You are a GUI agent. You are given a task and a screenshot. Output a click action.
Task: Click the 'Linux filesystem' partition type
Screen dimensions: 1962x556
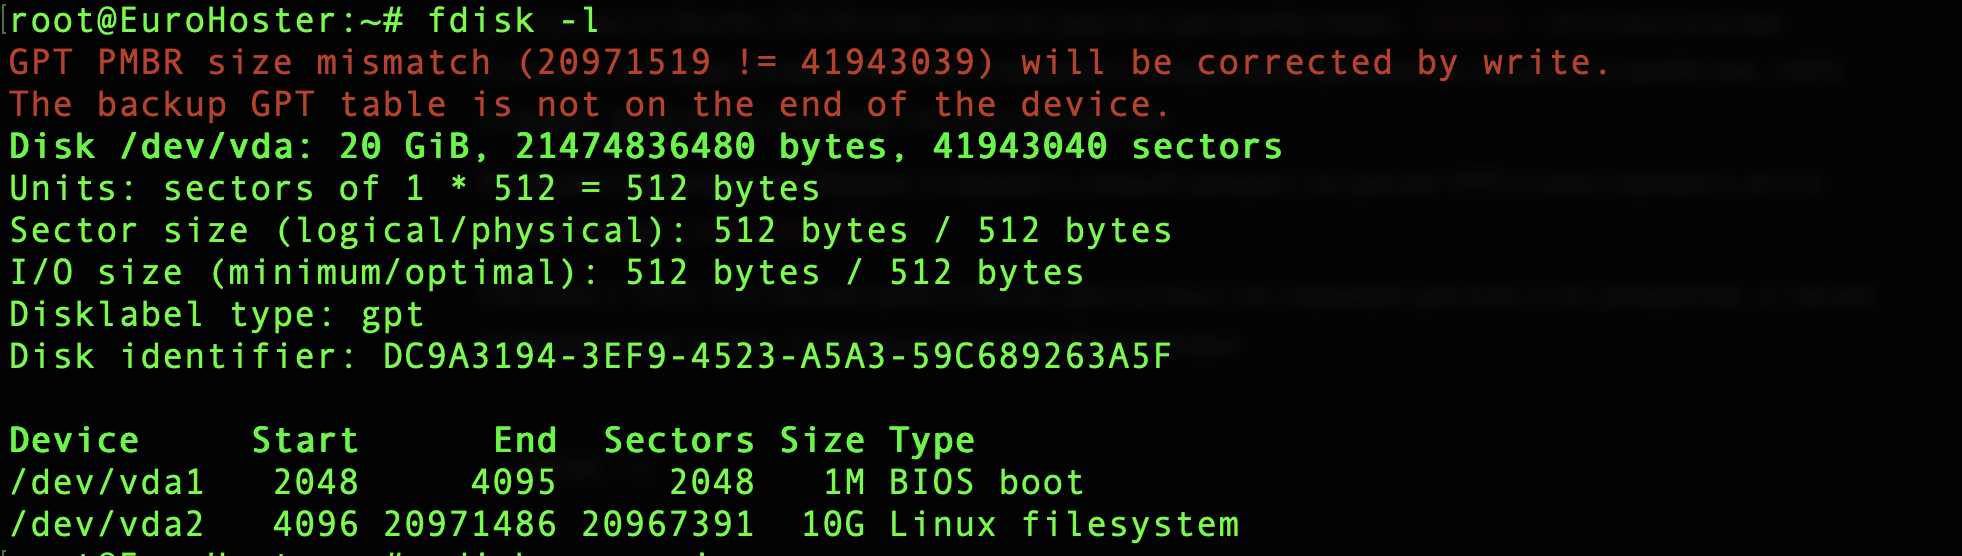1064,525
